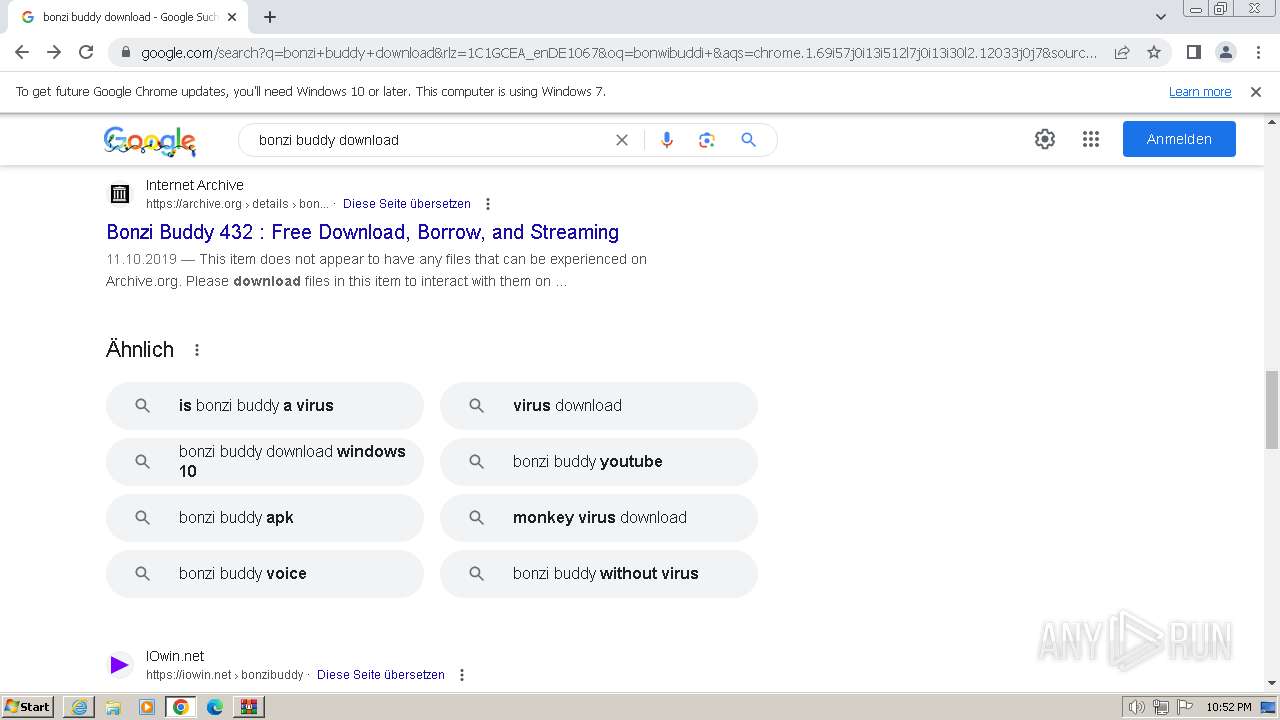Image resolution: width=1280 pixels, height=720 pixels.
Task: Search 'bonzi buddy youtube' suggestion
Action: [x=599, y=462]
